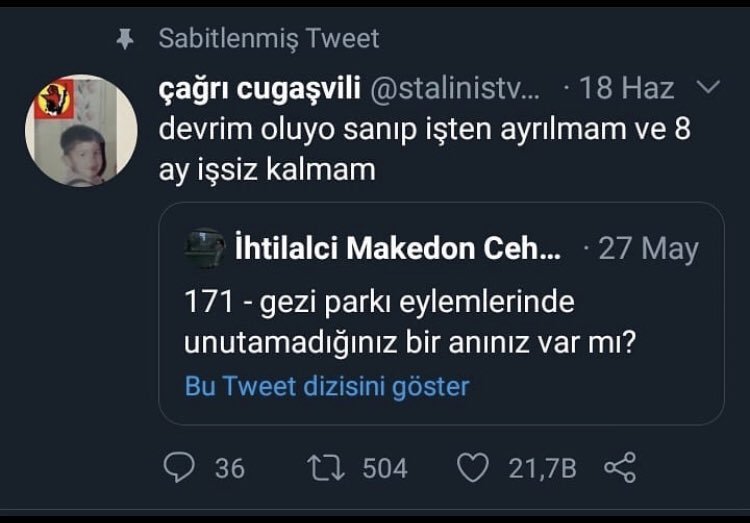
Task: Click the reply count 36
Action: pyautogui.click(x=230, y=468)
